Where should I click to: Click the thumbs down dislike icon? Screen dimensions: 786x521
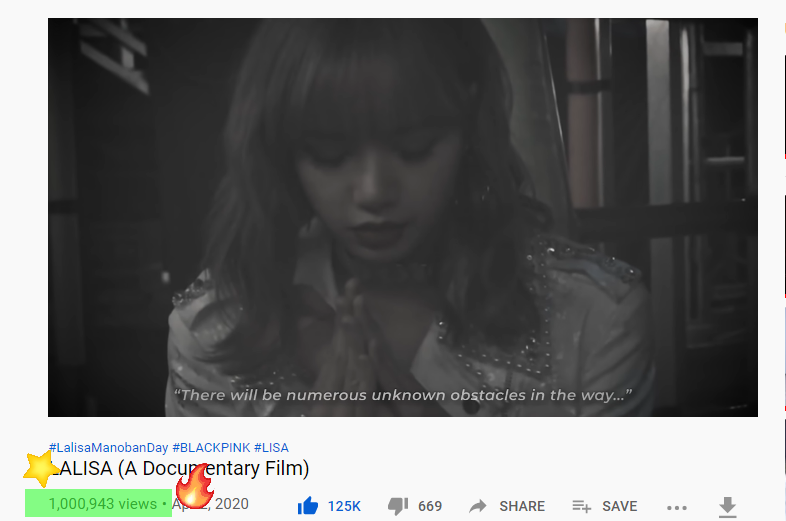398,506
